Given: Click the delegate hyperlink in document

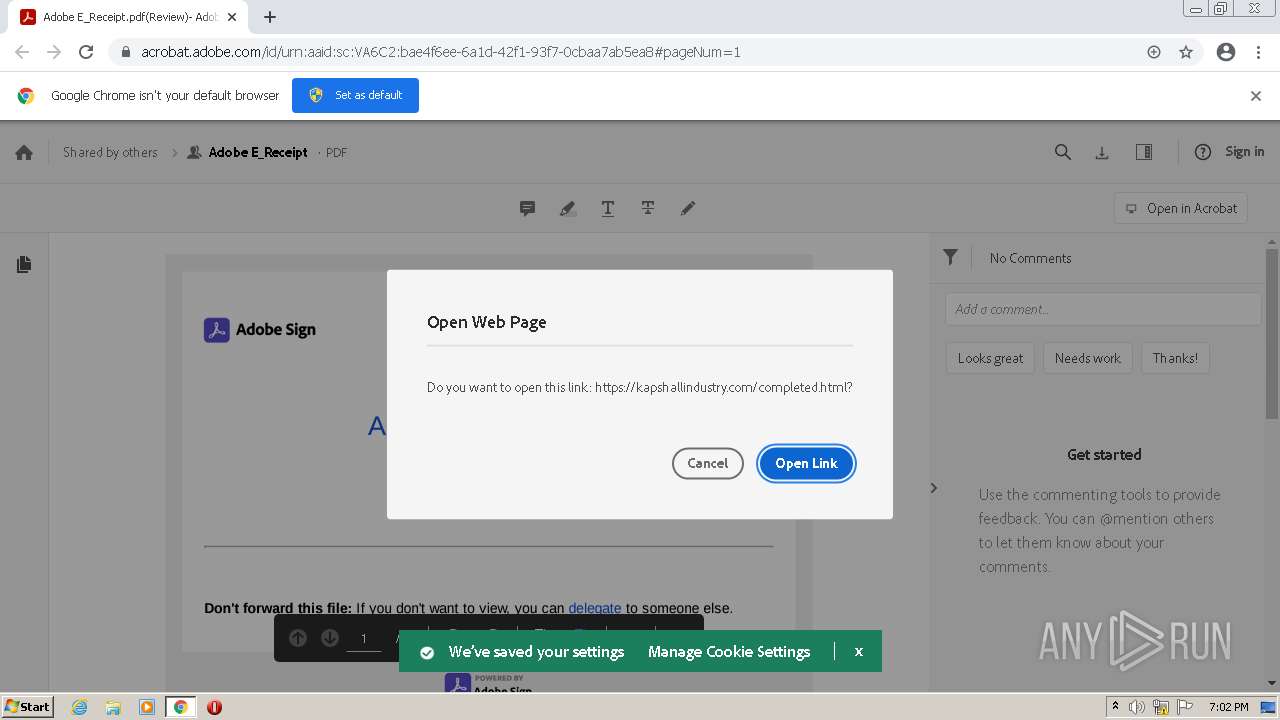Looking at the screenshot, I should (x=595, y=608).
